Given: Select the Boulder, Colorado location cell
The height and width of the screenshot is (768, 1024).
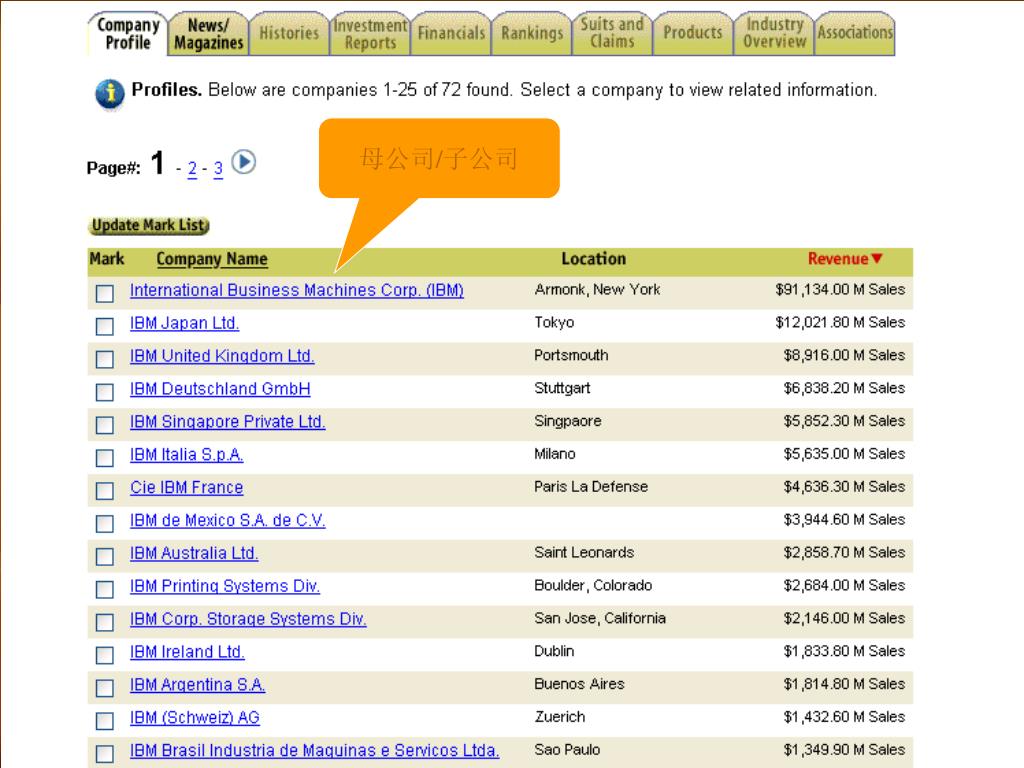Looking at the screenshot, I should 593,585.
